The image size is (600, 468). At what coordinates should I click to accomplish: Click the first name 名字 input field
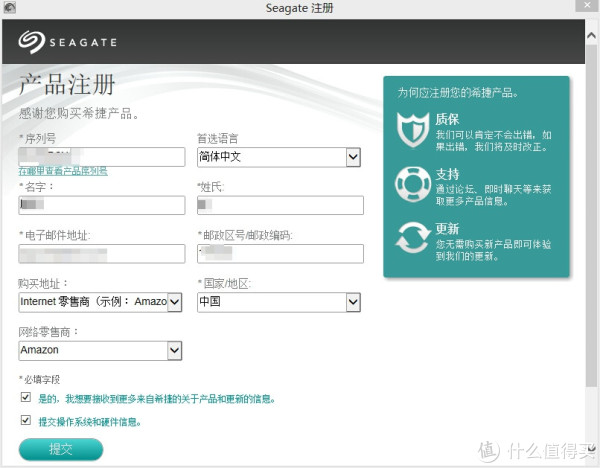click(102, 205)
